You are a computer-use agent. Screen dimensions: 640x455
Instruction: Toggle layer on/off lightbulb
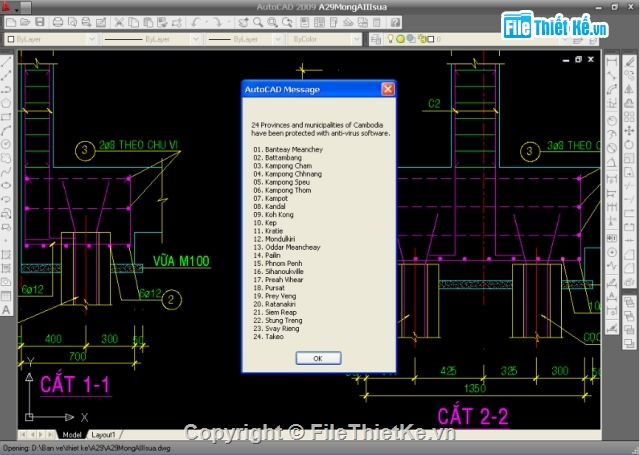(391, 39)
